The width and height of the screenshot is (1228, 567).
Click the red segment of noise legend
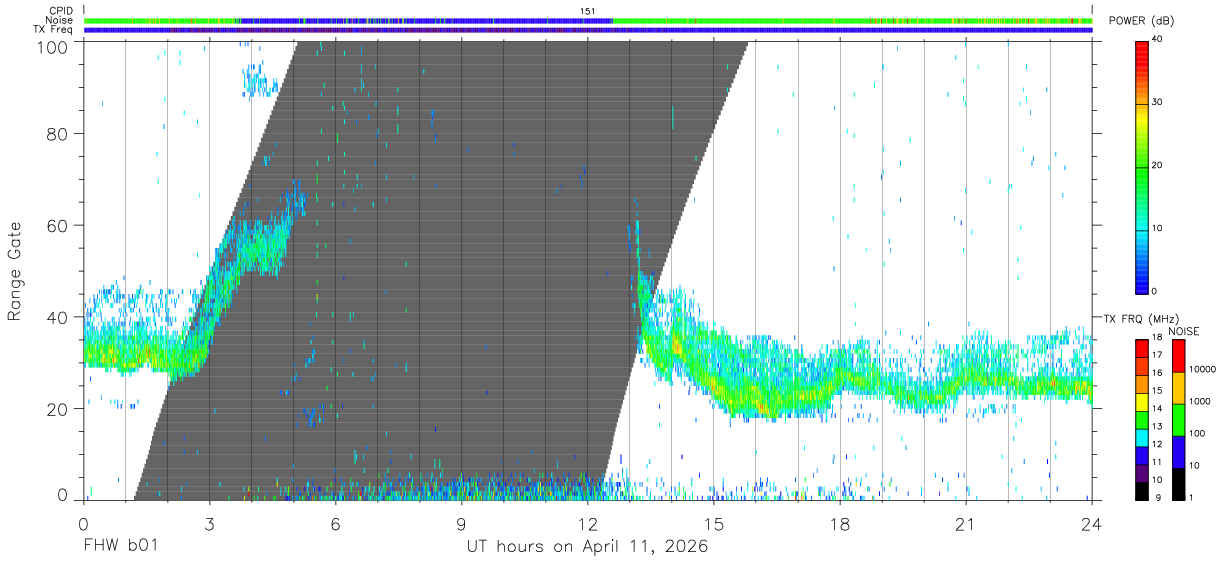point(1178,356)
